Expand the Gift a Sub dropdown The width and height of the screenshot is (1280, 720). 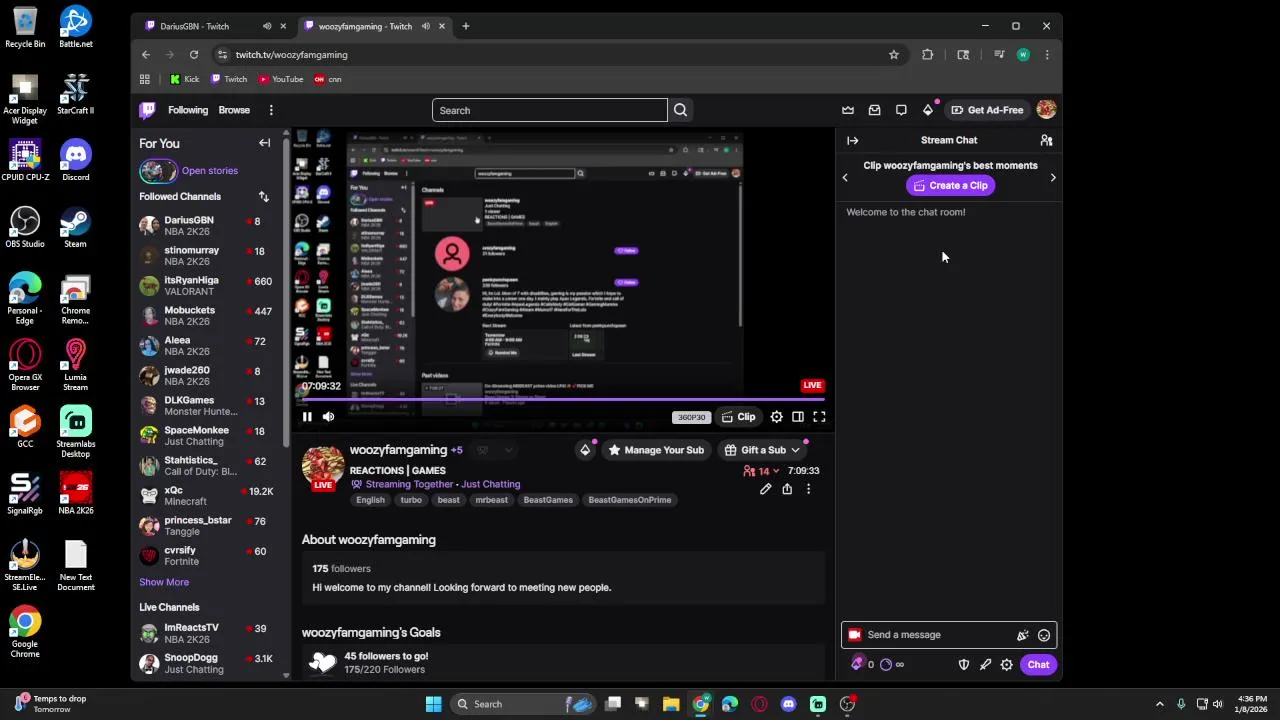pyautogui.click(x=795, y=451)
